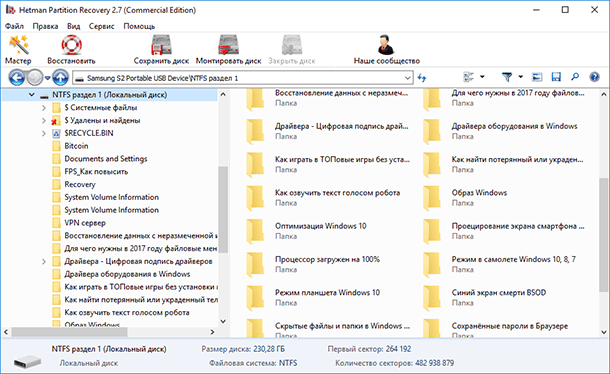Screen dimensions: 610x374
Task: Click the tree panel vertical scrollbar thumb
Action: (x=223, y=210)
